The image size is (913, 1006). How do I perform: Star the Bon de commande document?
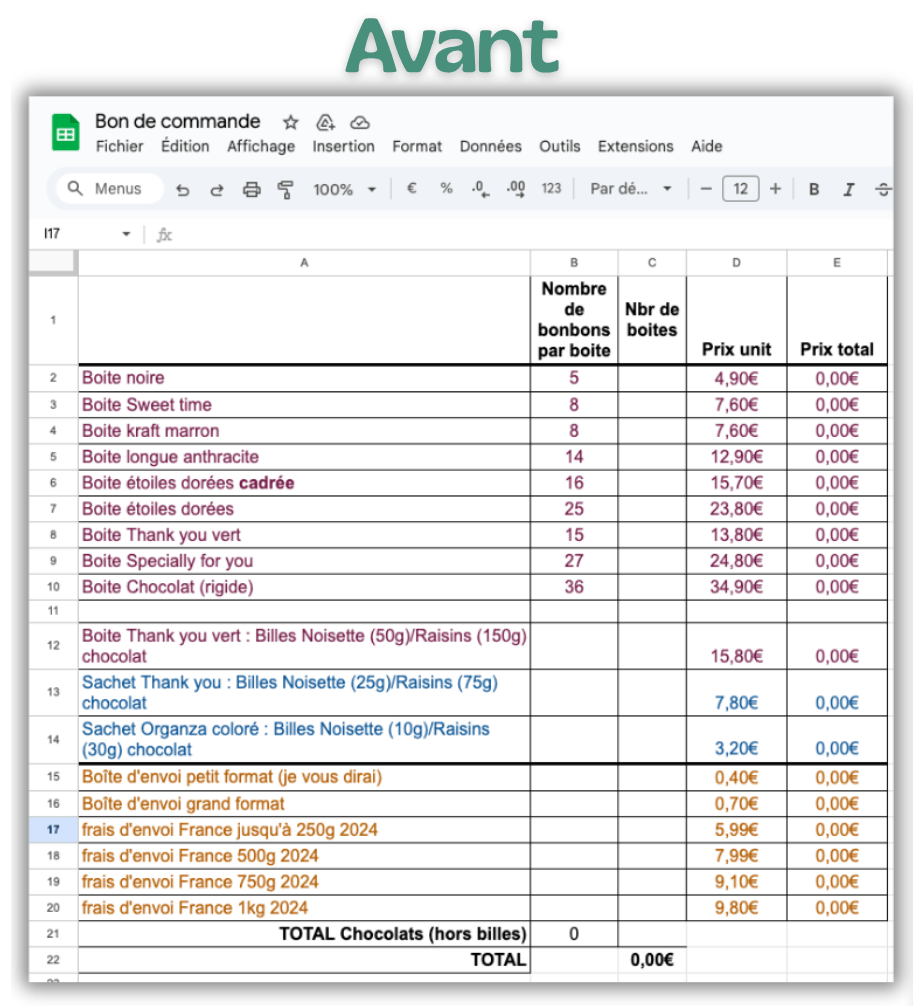pyautogui.click(x=290, y=122)
